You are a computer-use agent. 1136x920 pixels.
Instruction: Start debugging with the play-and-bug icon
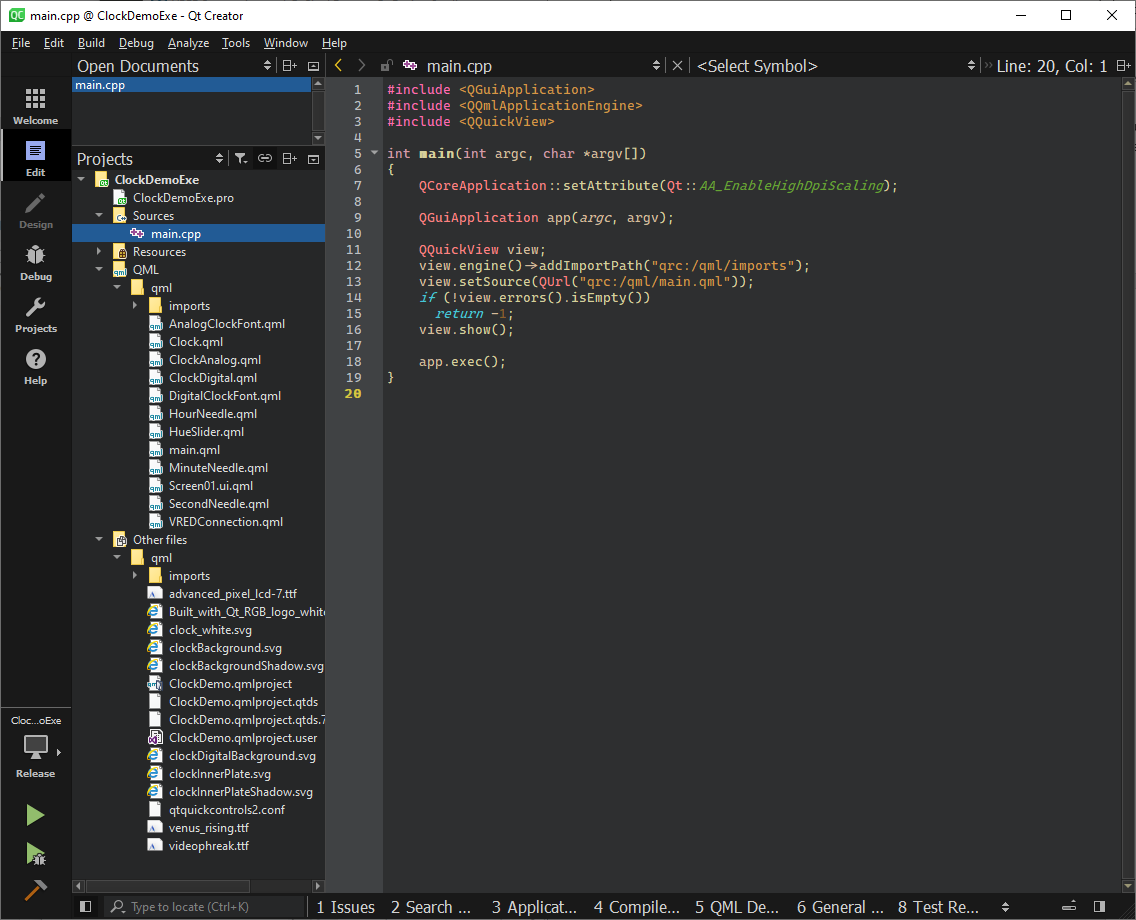[35, 855]
